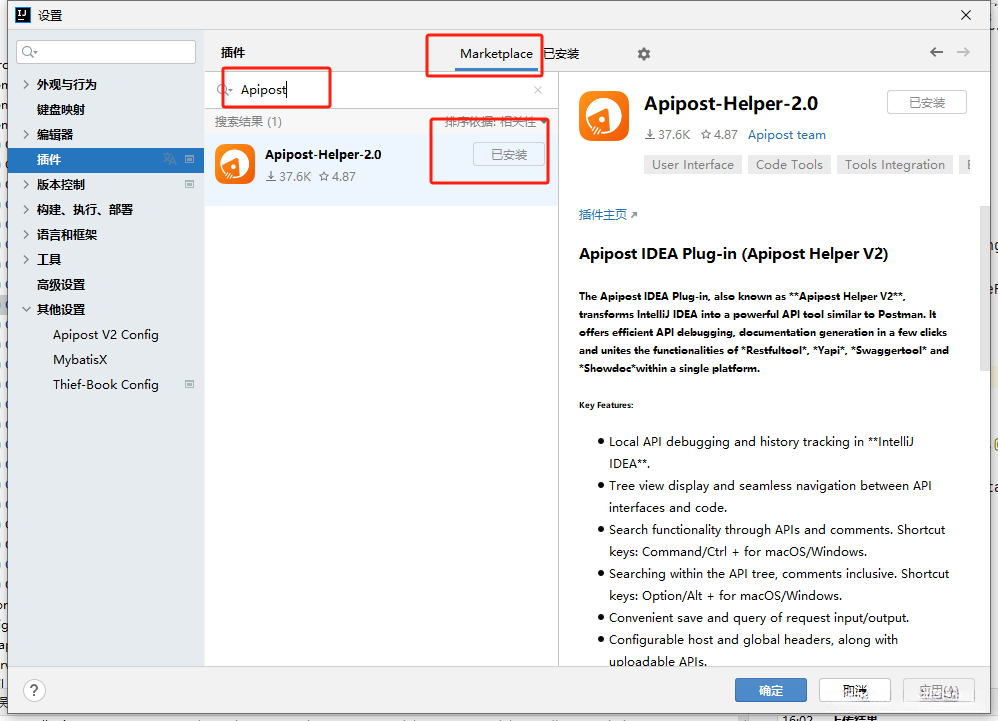Screen dimensions: 998x721
Task: Click the 4.87 rating in plugin details
Action: pos(719,135)
